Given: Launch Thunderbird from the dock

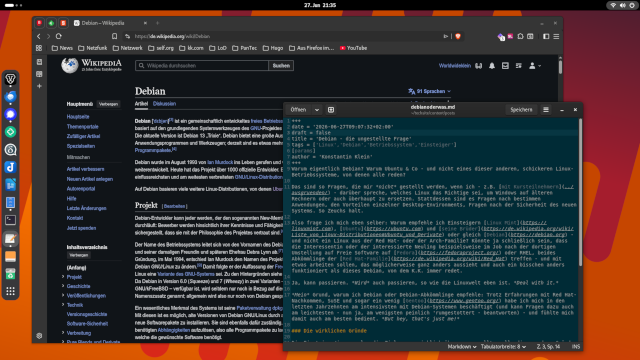Looking at the screenshot, I should 11,97.
